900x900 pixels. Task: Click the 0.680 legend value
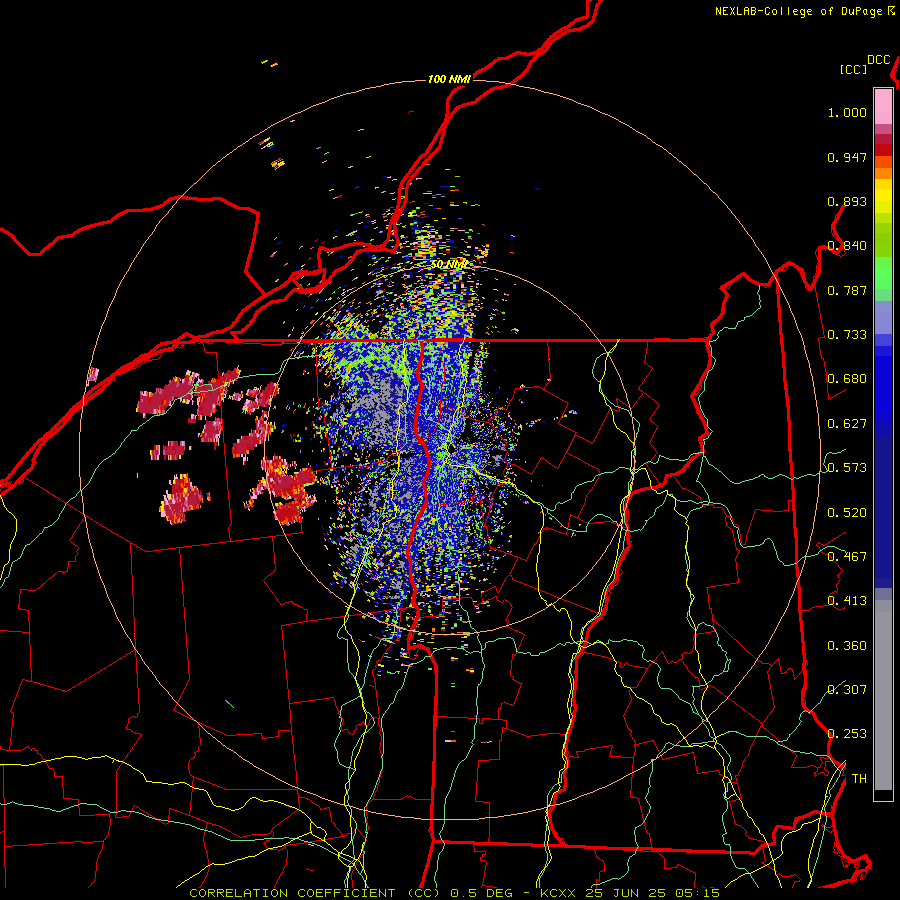coord(847,379)
